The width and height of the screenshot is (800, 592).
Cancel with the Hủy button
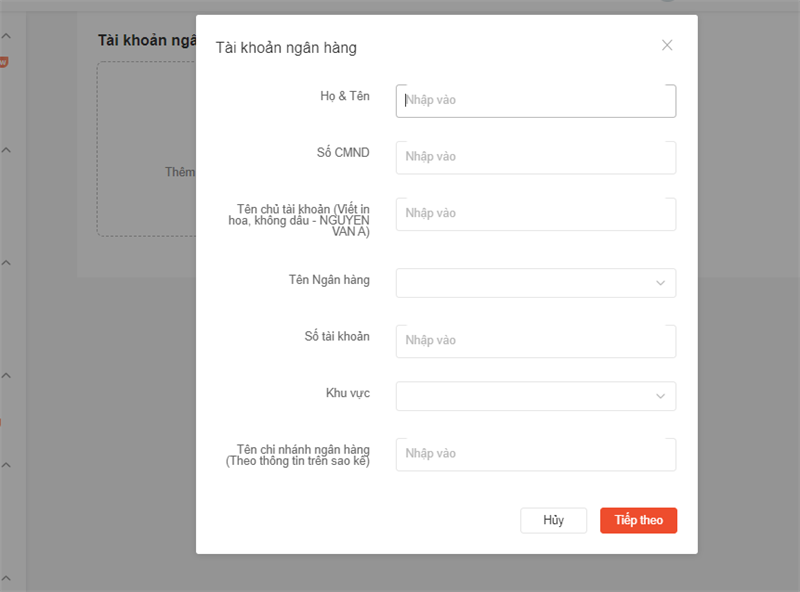click(x=554, y=520)
